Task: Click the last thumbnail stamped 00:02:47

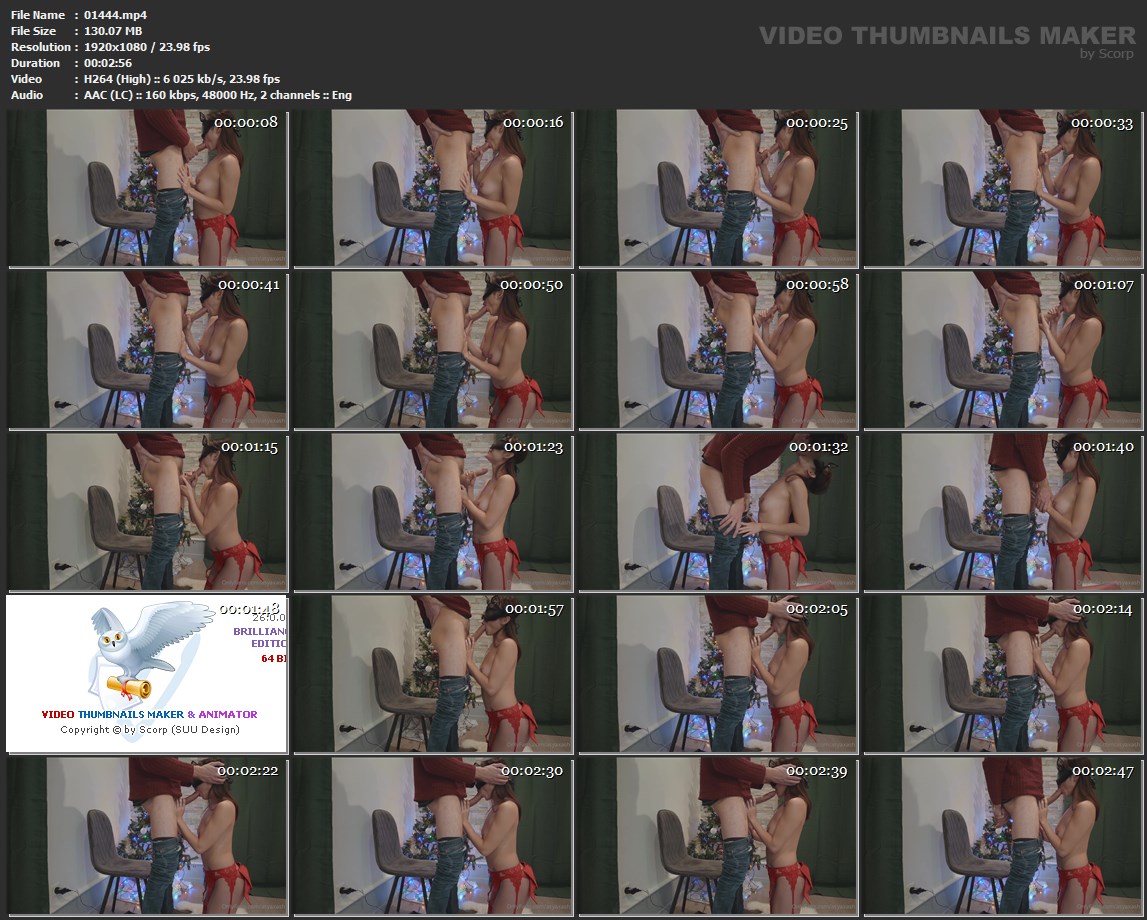Action: click(x=1002, y=836)
